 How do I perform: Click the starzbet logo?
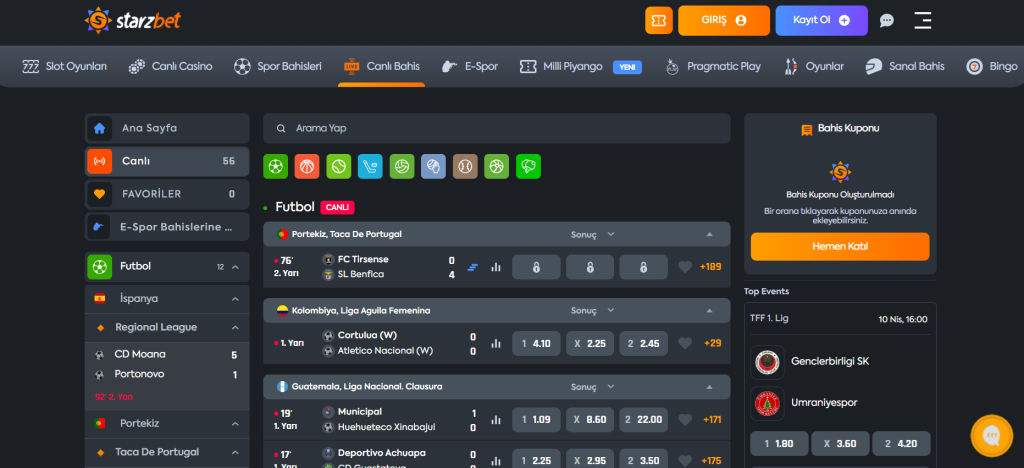(133, 20)
